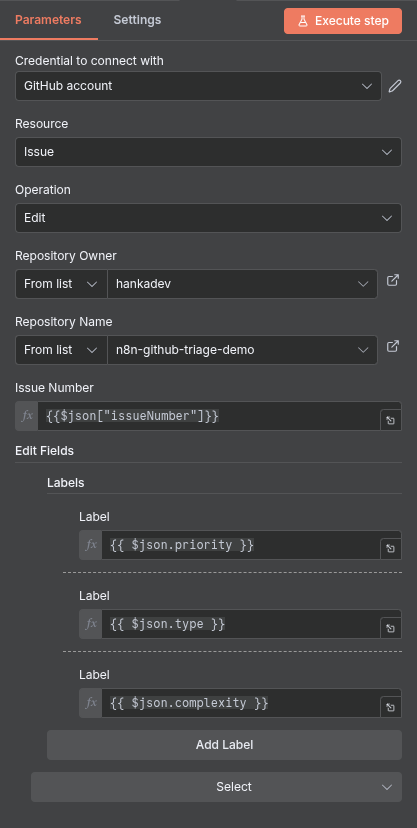Click the $json.type label expression field
Image resolution: width=417 pixels, height=828 pixels.
point(241,624)
